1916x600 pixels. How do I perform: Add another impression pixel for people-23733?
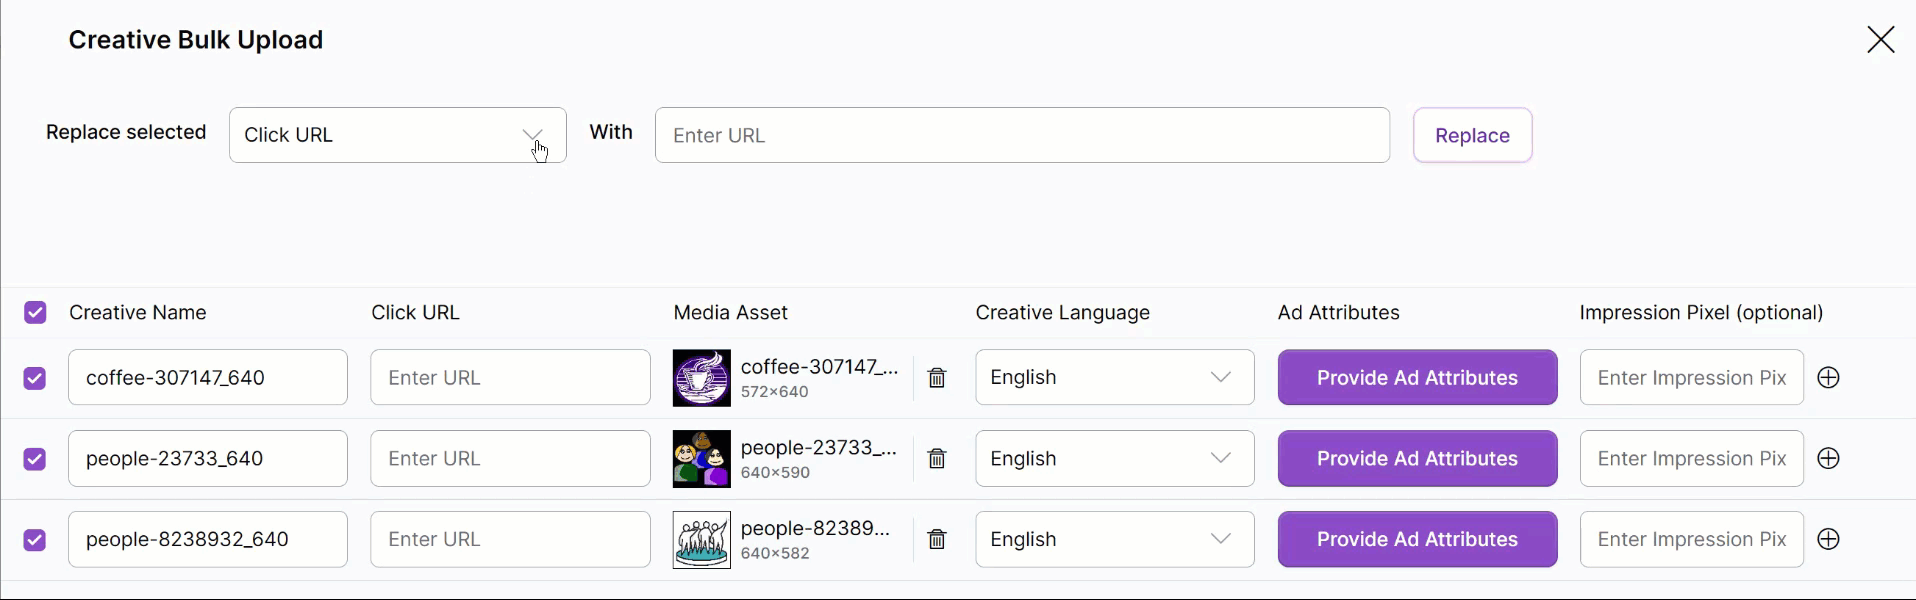(1829, 459)
